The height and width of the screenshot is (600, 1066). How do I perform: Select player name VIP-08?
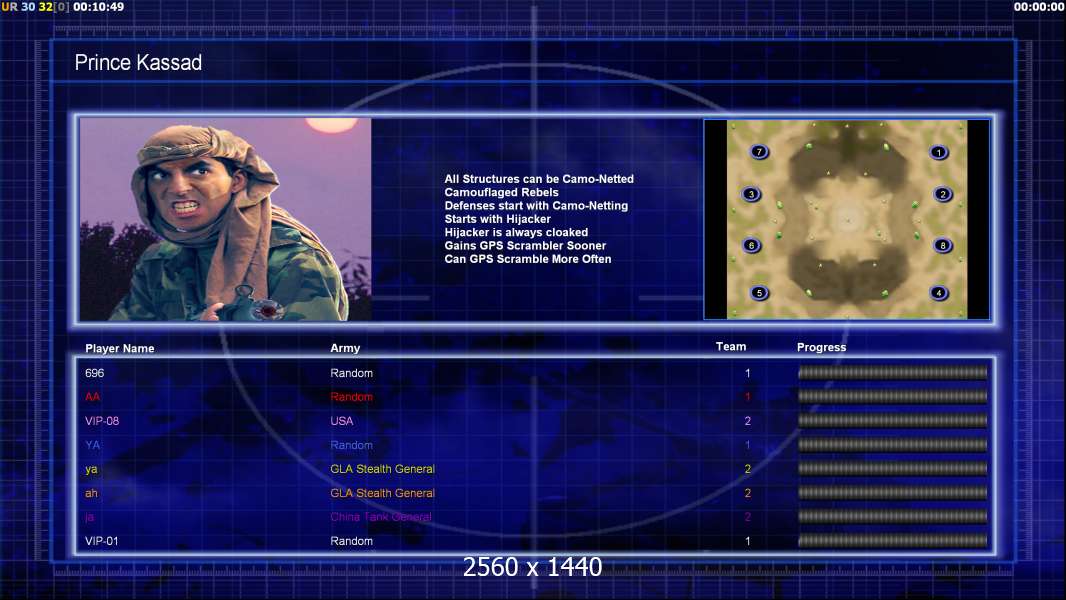pyautogui.click(x=102, y=421)
